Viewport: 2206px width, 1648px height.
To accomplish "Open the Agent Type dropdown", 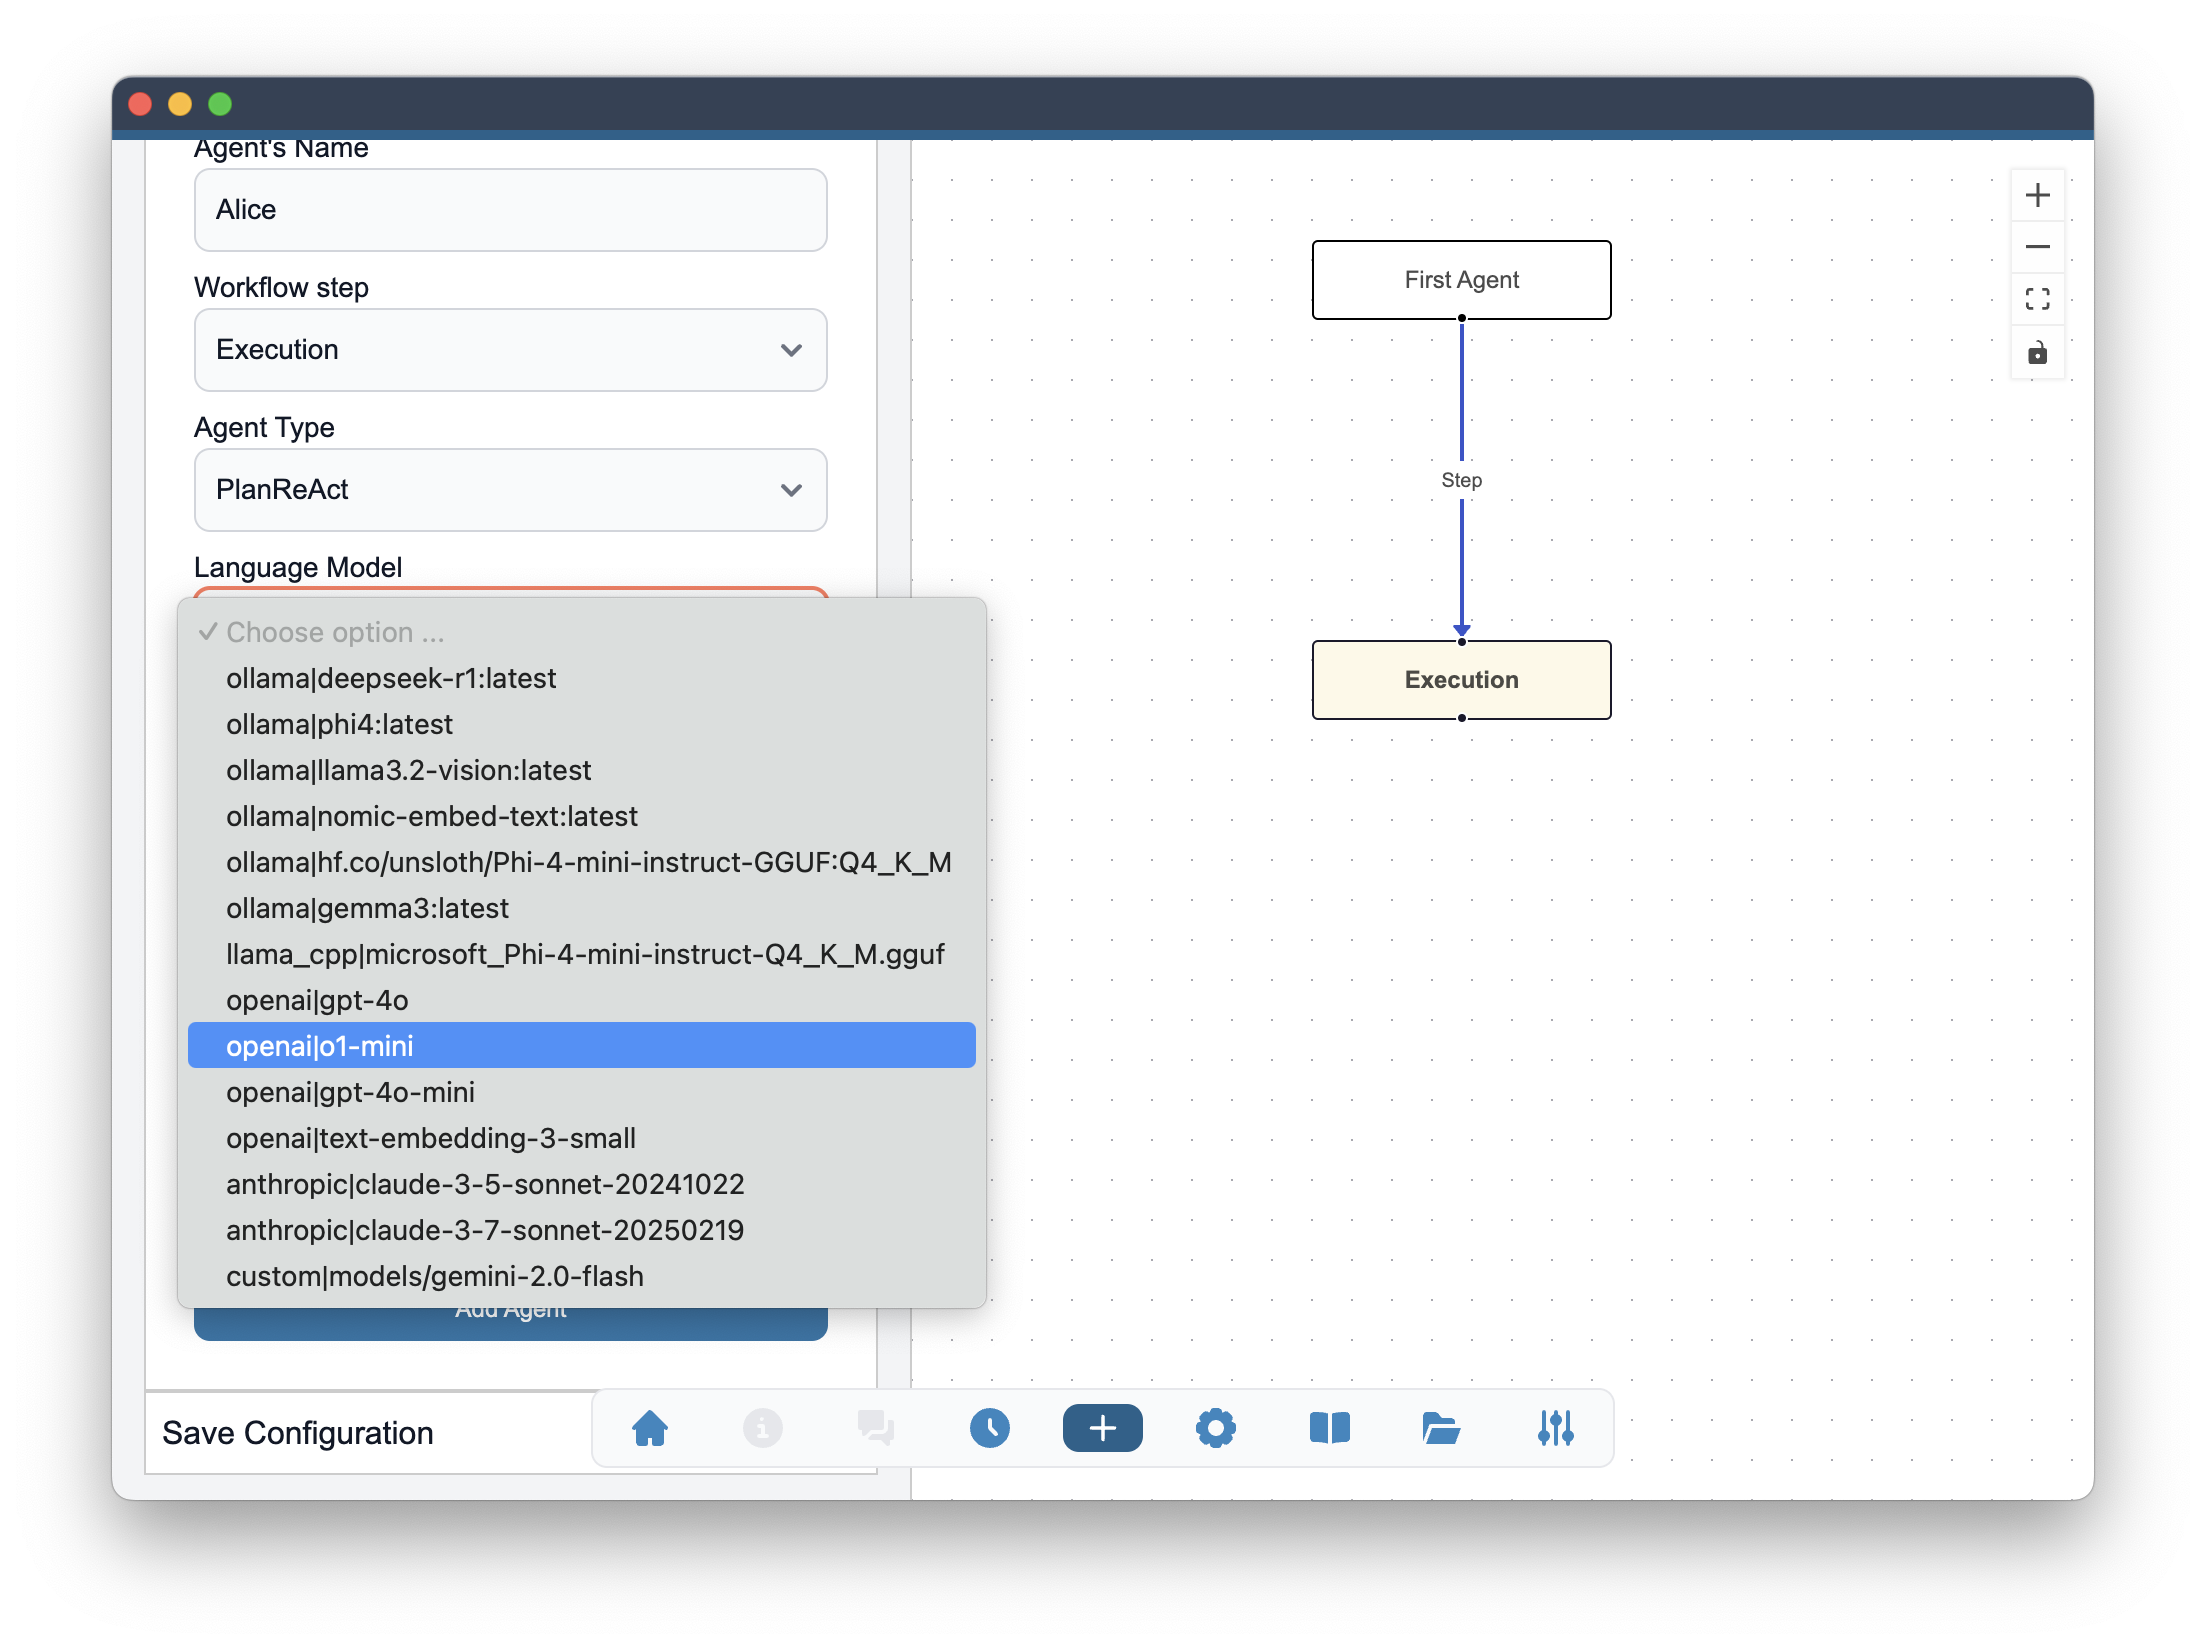I will [x=511, y=490].
